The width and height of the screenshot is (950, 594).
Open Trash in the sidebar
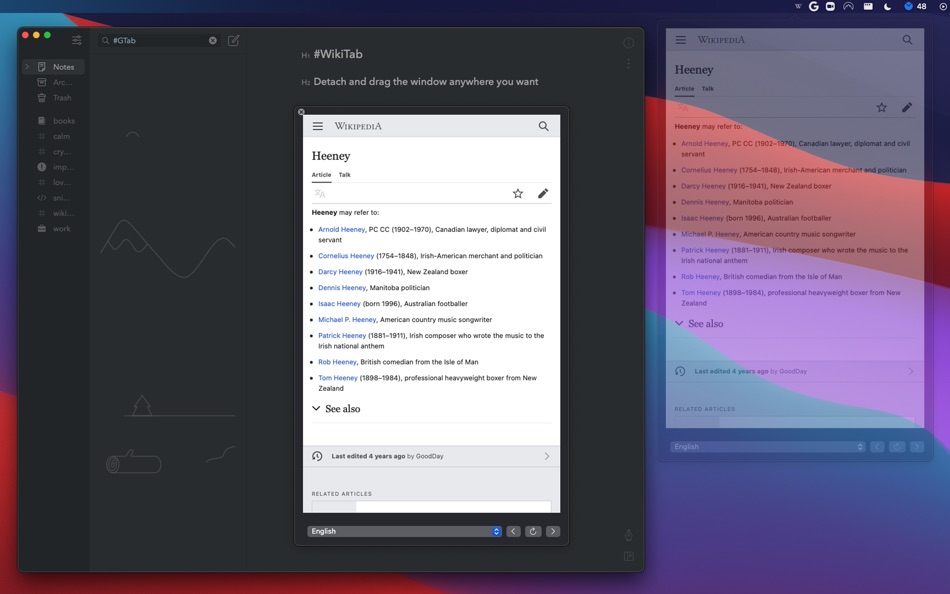click(x=55, y=98)
